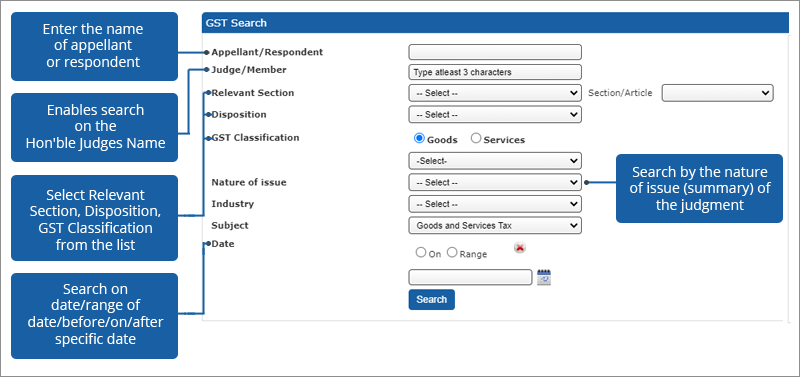Screen dimensions: 800x377
Task: Expand the GST Classification -Select- dropdown
Action: point(495,161)
